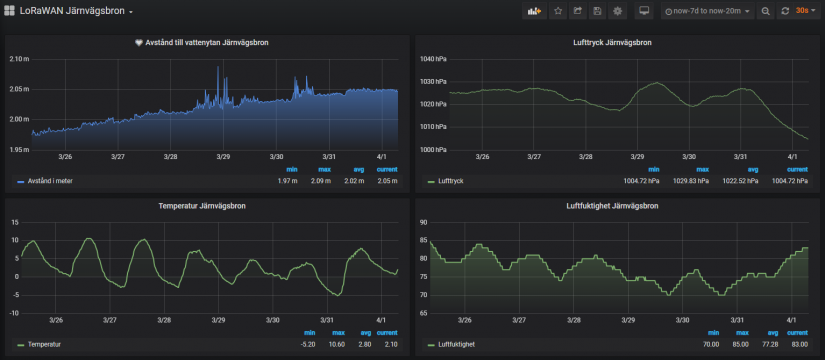The image size is (825, 360).
Task: Toggle the Luftfuktighet legend series
Action: click(x=457, y=345)
